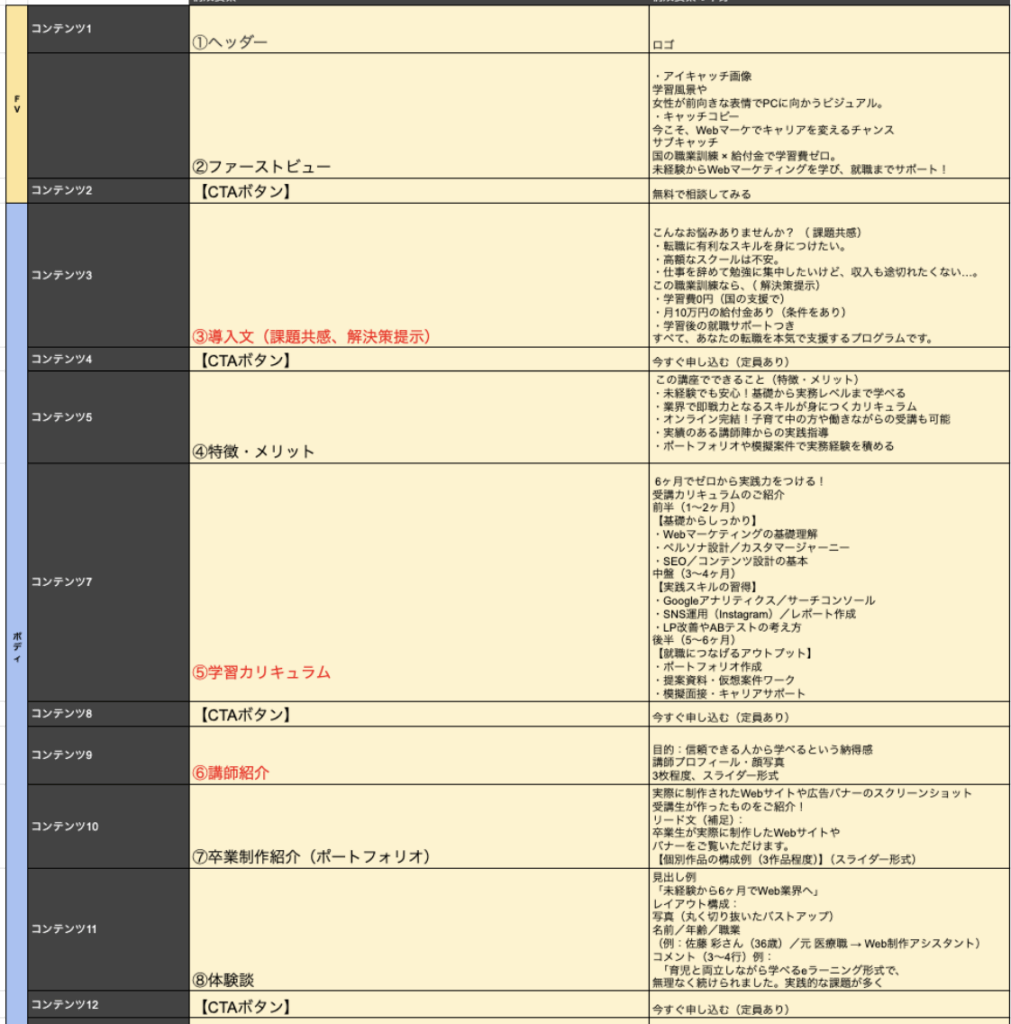Select the コンテンツ3 cell

click(108, 275)
